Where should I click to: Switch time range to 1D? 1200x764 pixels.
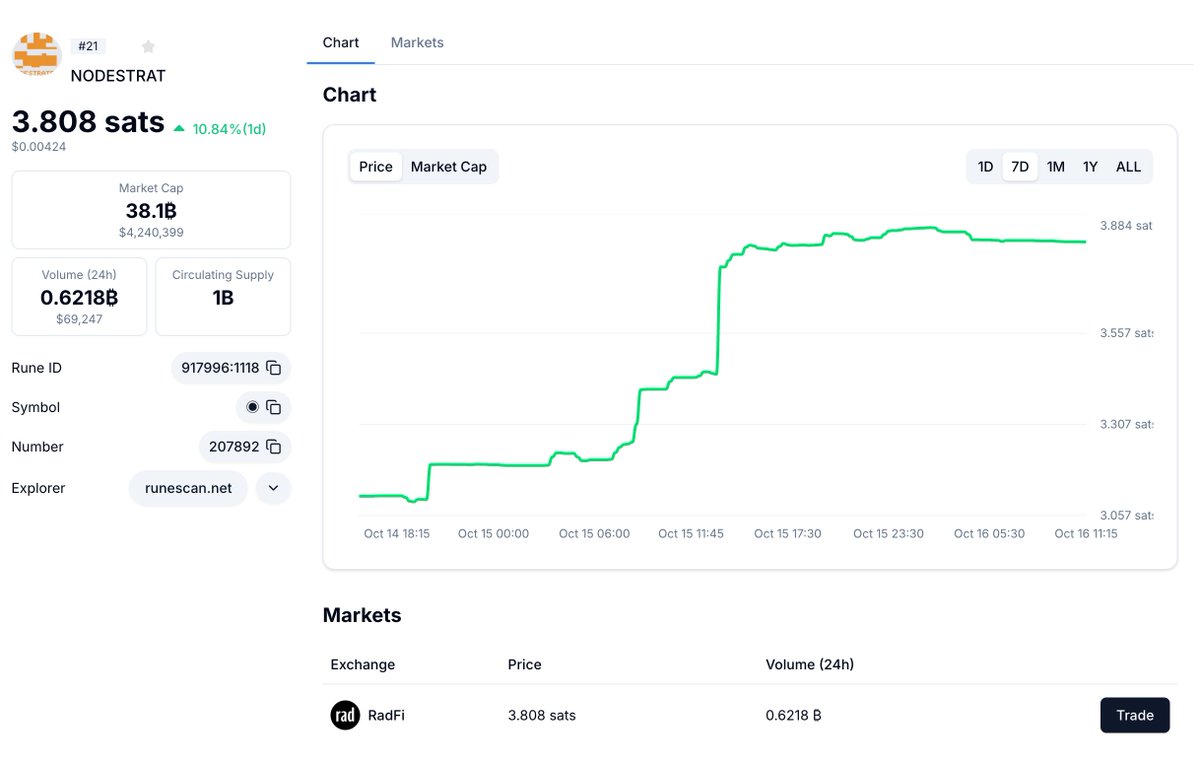[x=985, y=166]
